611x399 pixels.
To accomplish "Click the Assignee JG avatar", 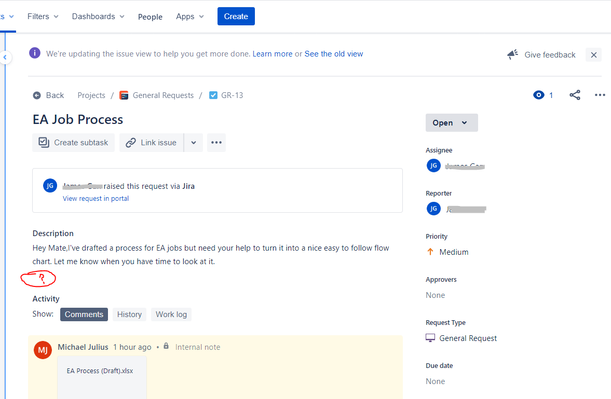I will (433, 166).
